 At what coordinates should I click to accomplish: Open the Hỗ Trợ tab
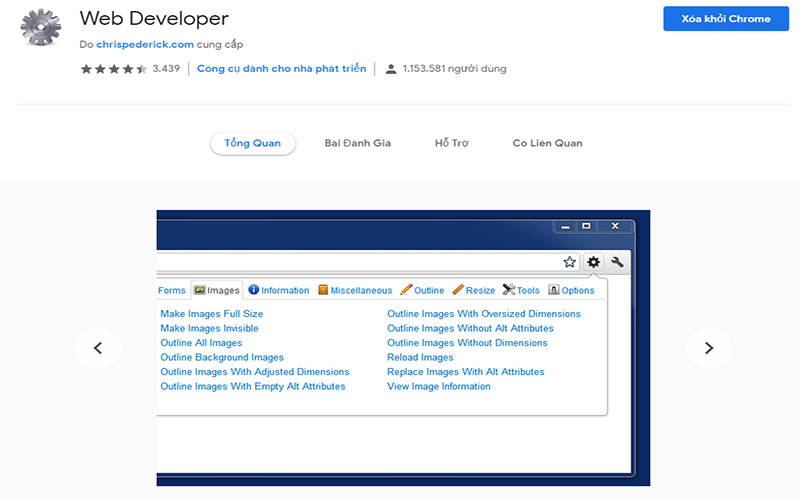[452, 143]
